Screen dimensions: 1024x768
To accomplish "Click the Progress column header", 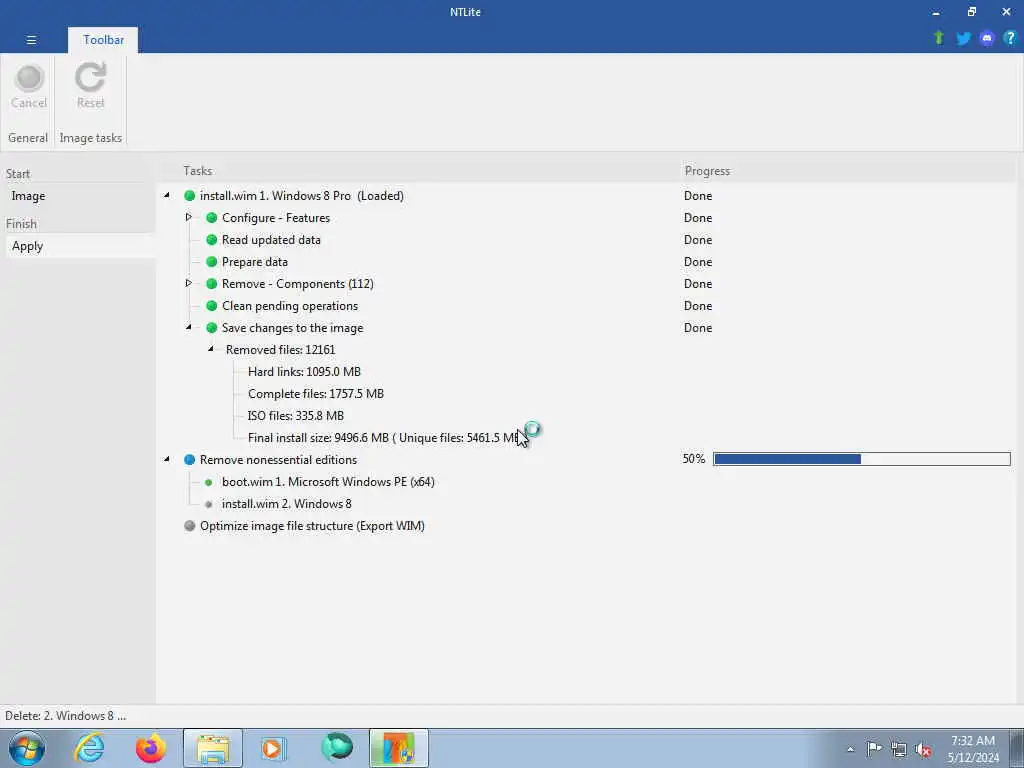I will tap(707, 171).
